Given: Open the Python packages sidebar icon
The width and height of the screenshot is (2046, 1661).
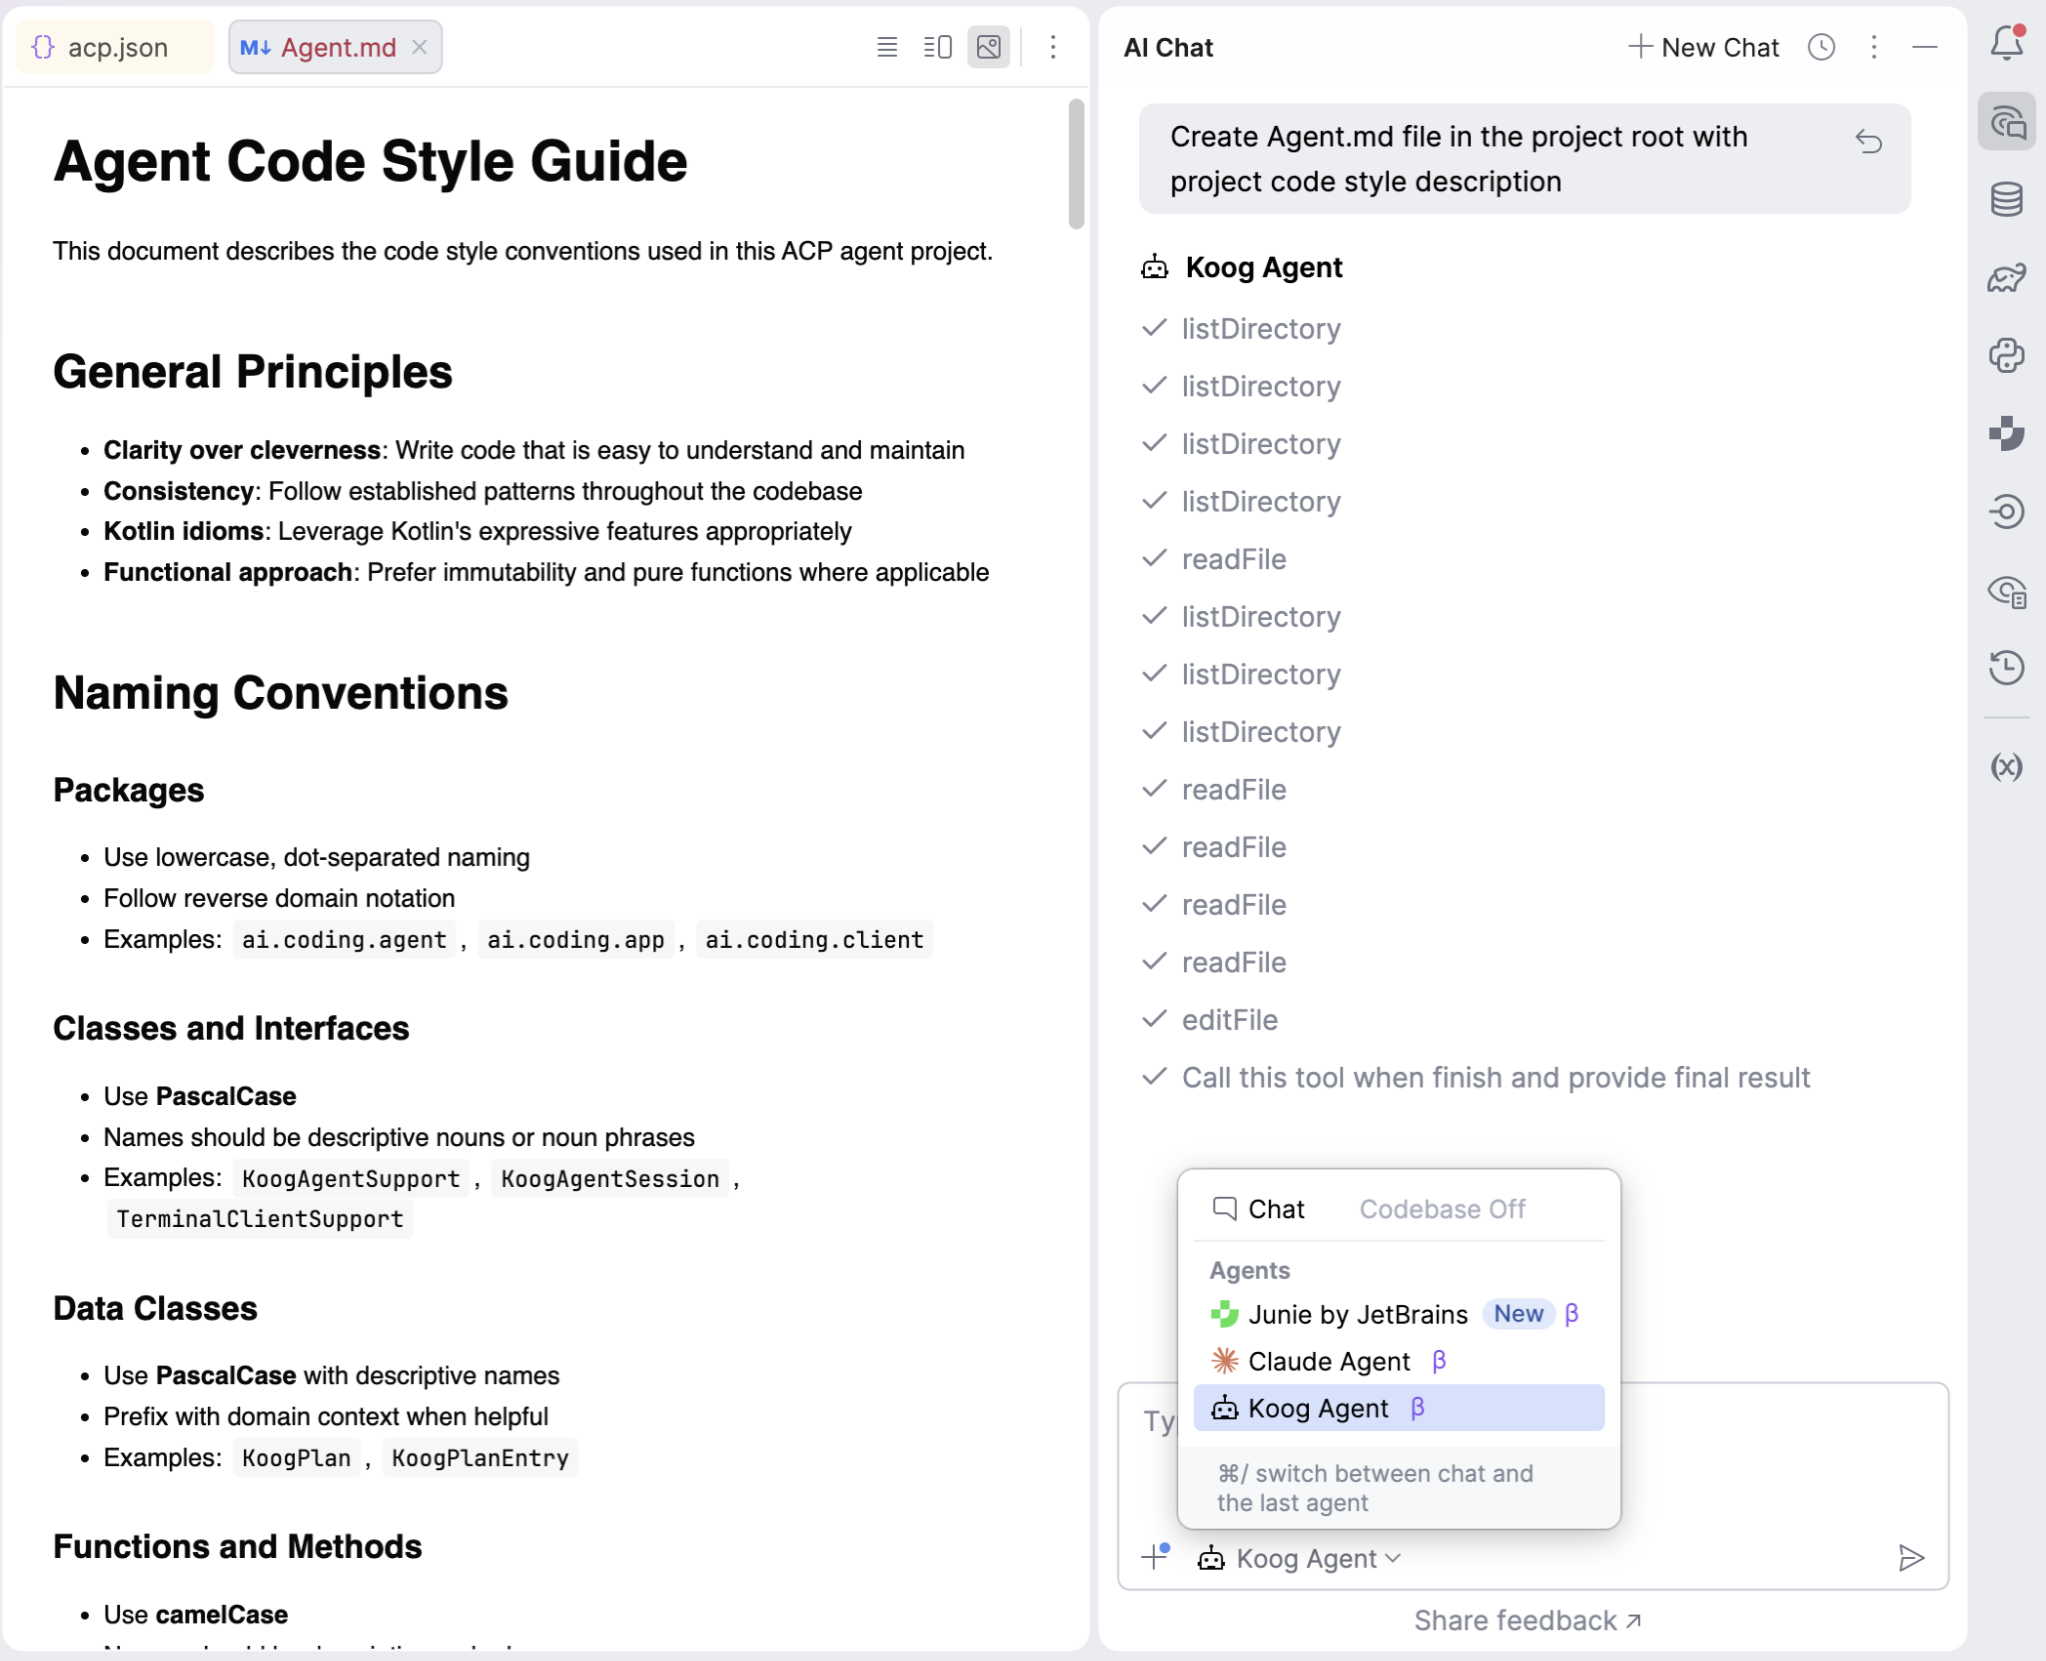Looking at the screenshot, I should [x=2006, y=355].
